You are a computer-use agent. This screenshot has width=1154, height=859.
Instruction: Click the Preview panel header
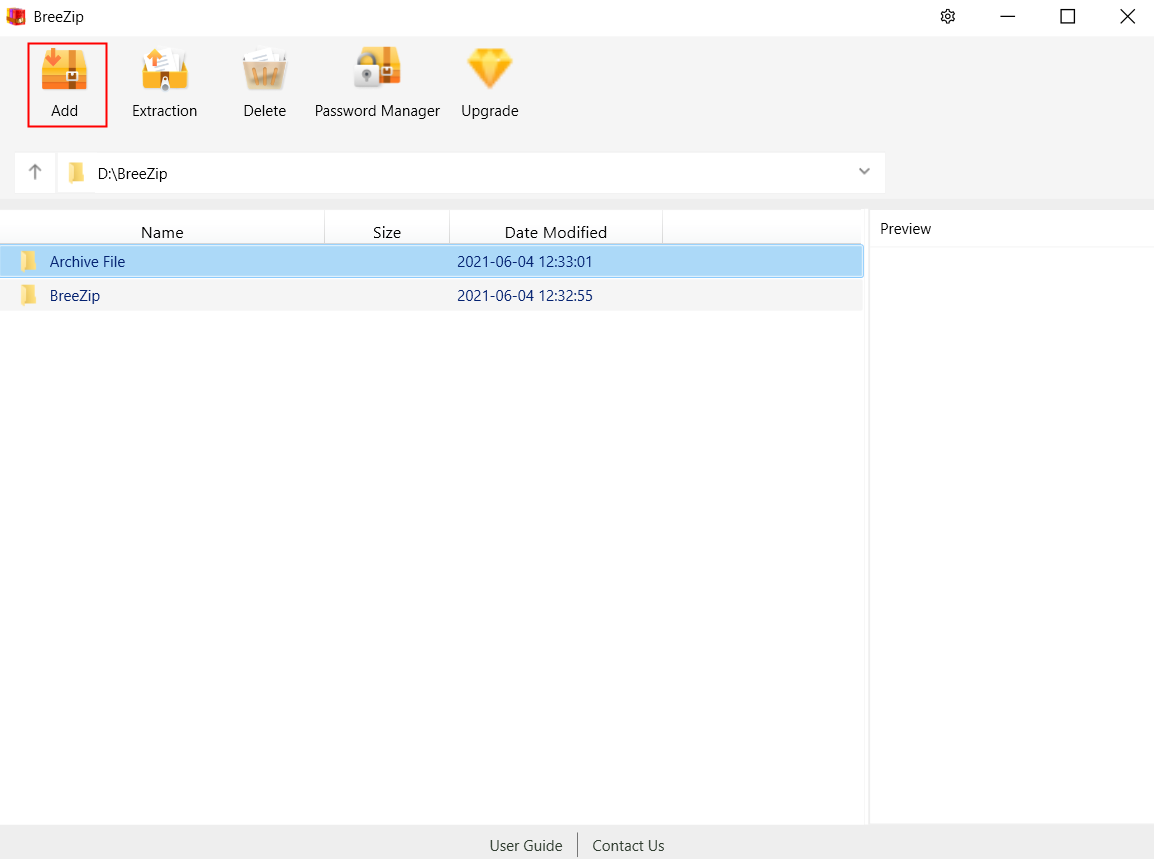pyautogui.click(x=905, y=229)
